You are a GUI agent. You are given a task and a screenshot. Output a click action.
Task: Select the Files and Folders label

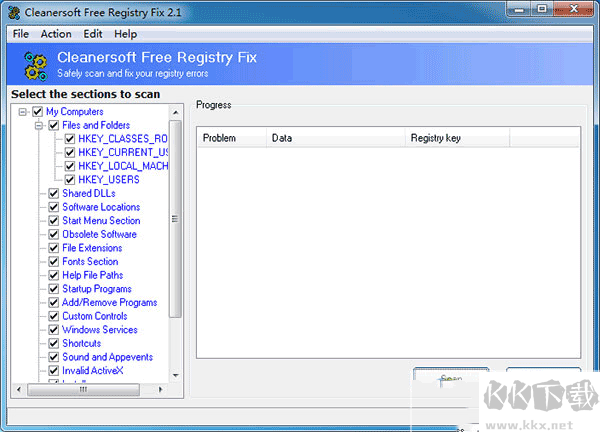click(96, 125)
